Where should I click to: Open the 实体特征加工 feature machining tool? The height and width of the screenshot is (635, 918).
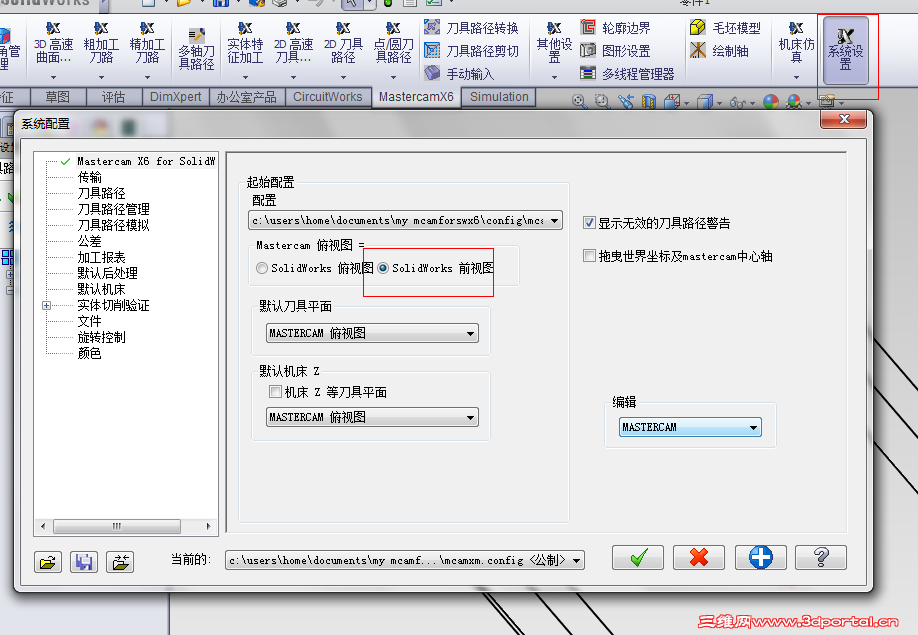tap(245, 43)
